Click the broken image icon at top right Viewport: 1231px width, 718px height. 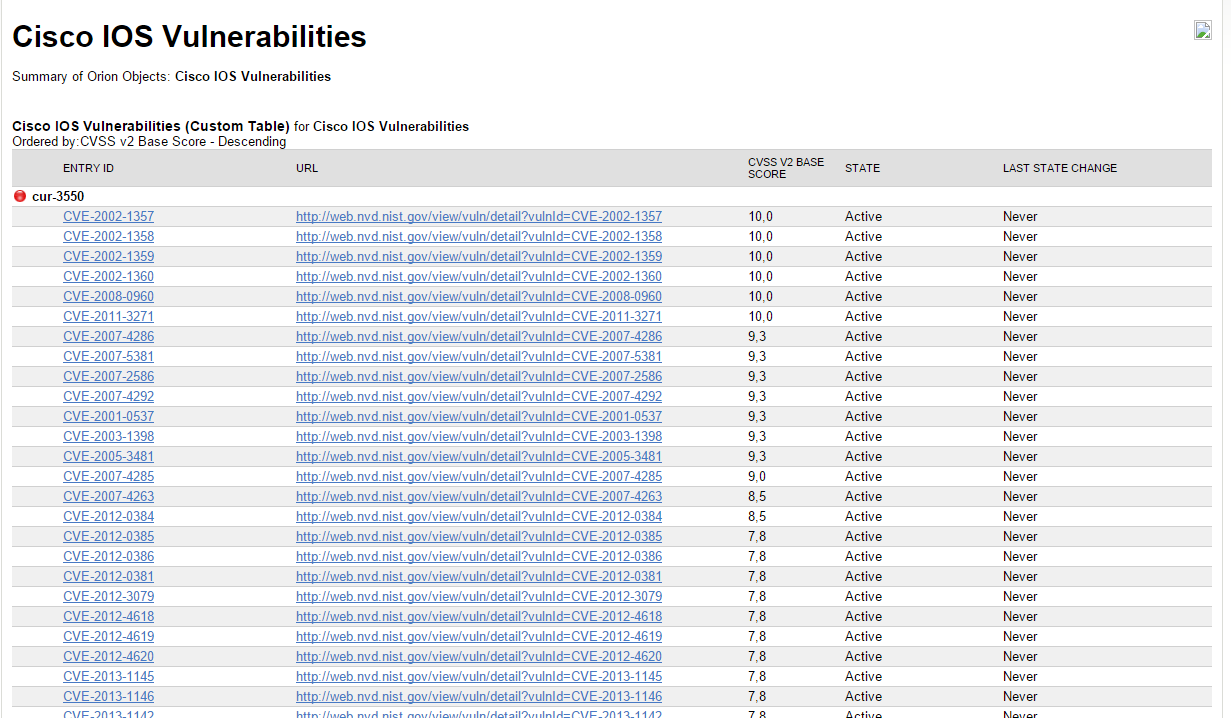(x=1203, y=30)
